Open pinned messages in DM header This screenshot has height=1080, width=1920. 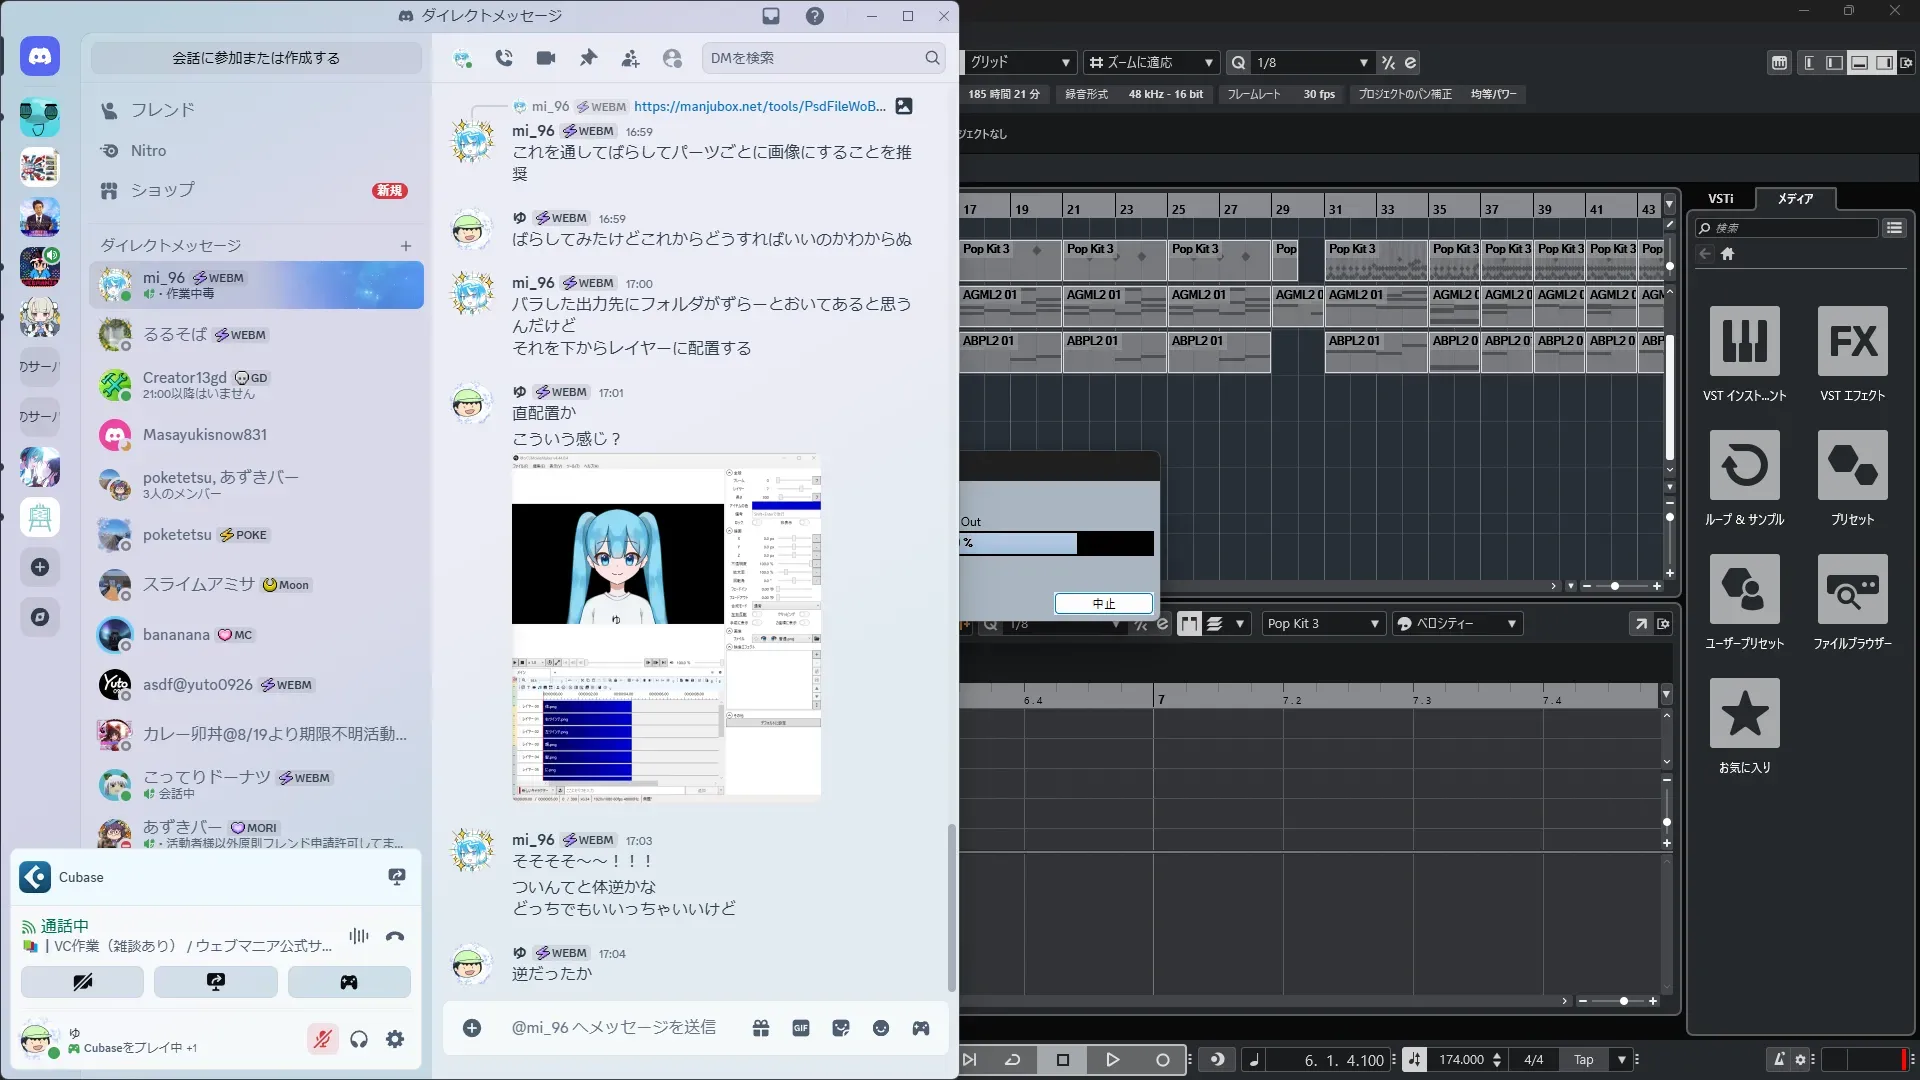588,58
